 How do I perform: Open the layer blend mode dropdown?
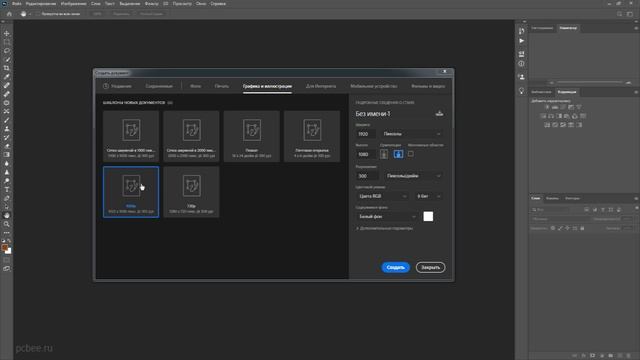point(560,219)
